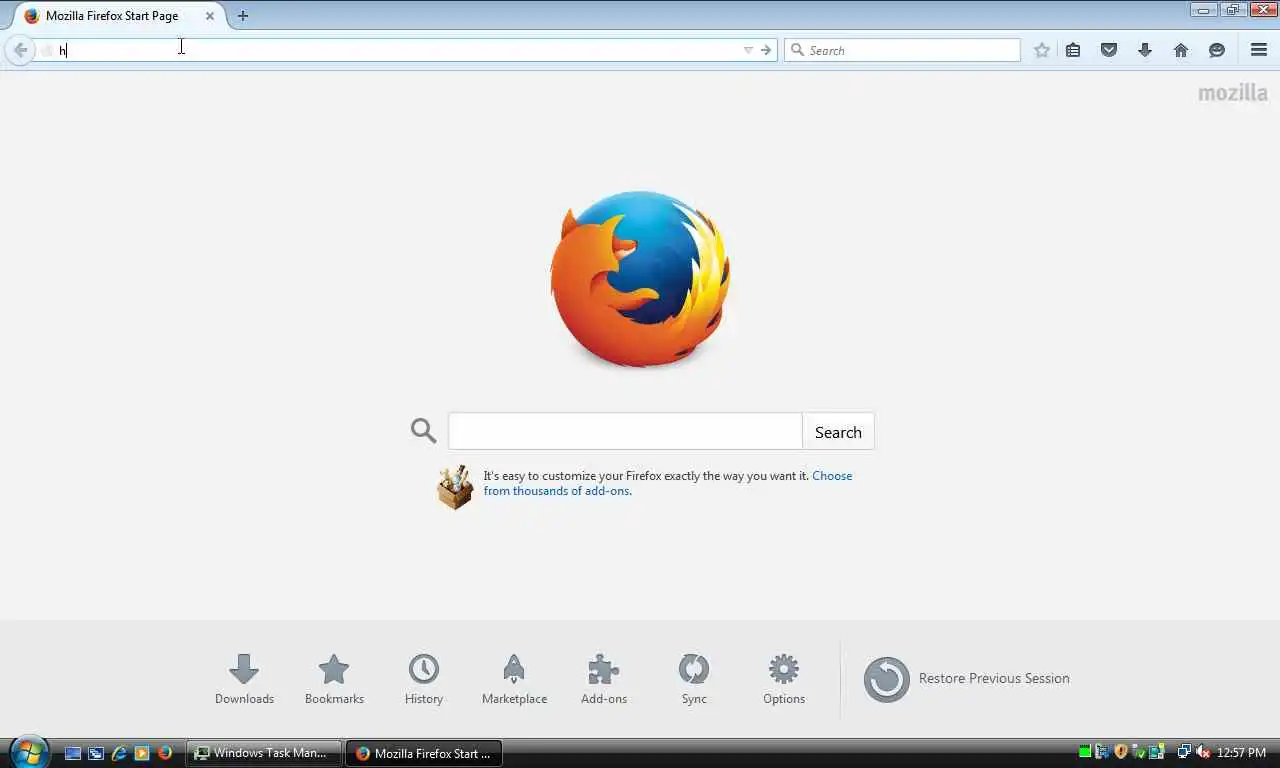Image resolution: width=1280 pixels, height=768 pixels.
Task: Click Show Desktop in Quick Launch
Action: (73, 753)
